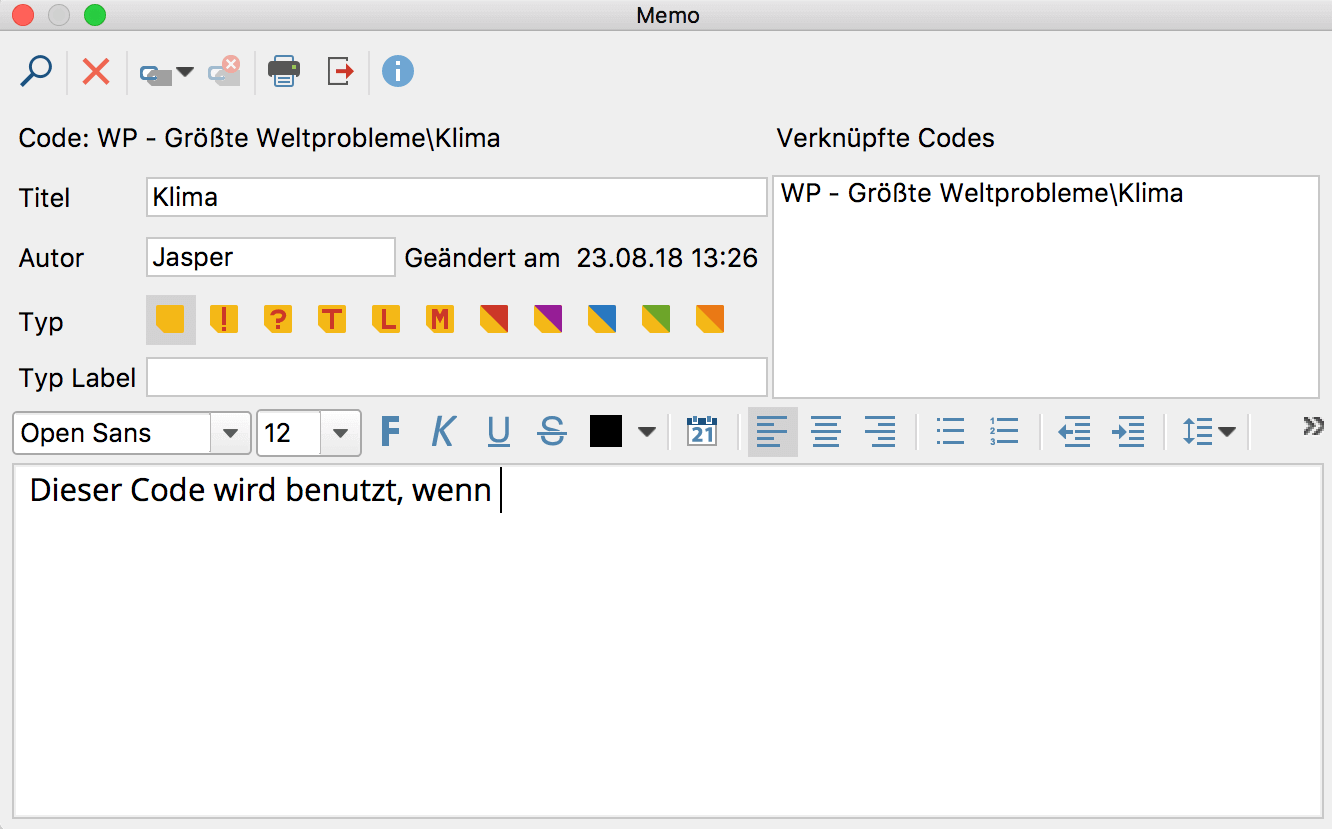Click in the memo text area
The height and width of the screenshot is (829, 1332).
pos(667,640)
